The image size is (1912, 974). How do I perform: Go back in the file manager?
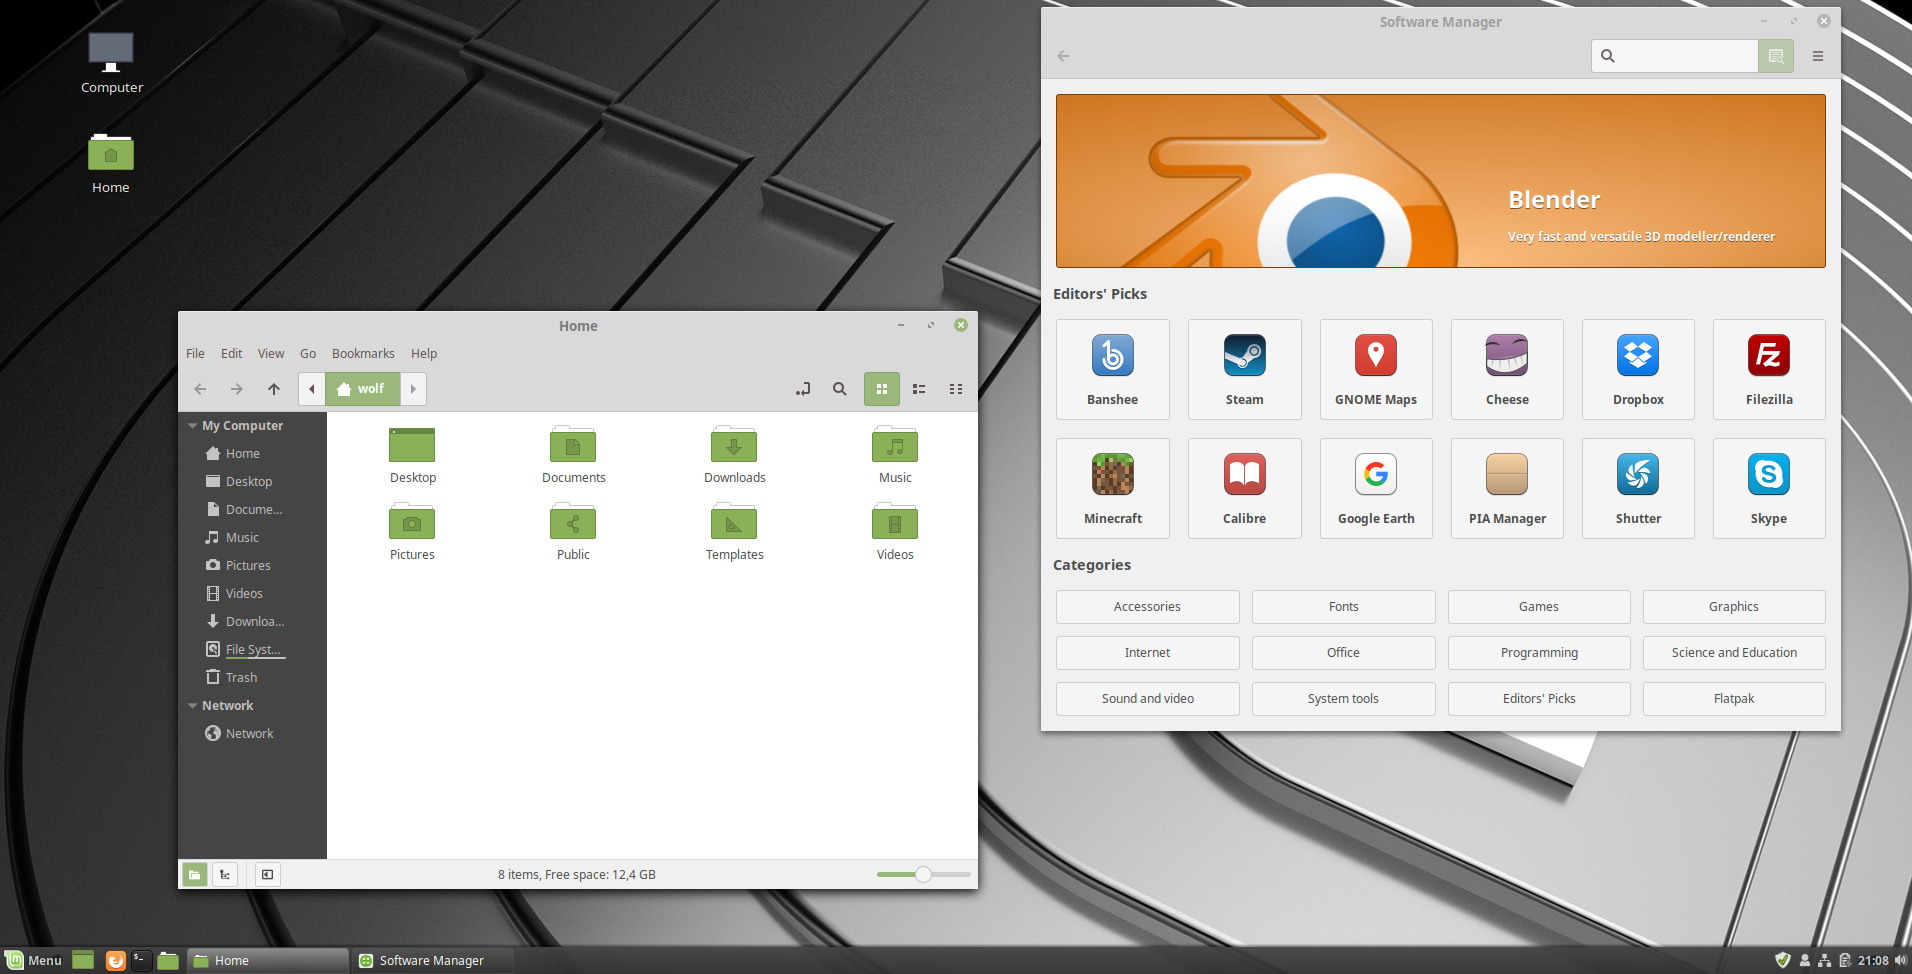200,389
